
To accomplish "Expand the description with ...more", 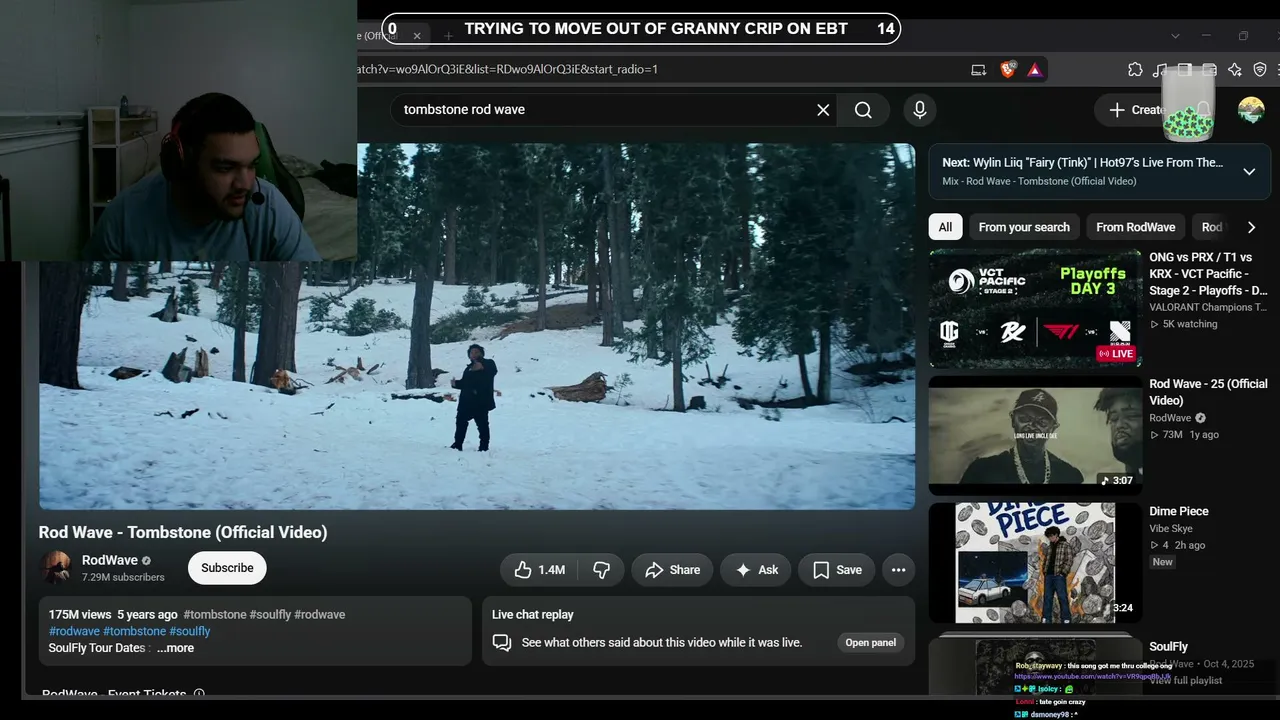I will [175, 648].
